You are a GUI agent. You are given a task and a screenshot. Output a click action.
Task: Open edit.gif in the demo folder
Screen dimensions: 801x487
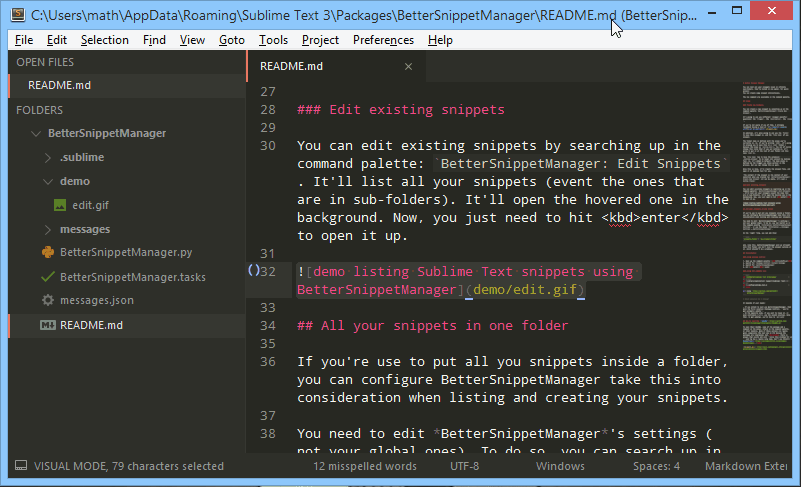[90, 205]
